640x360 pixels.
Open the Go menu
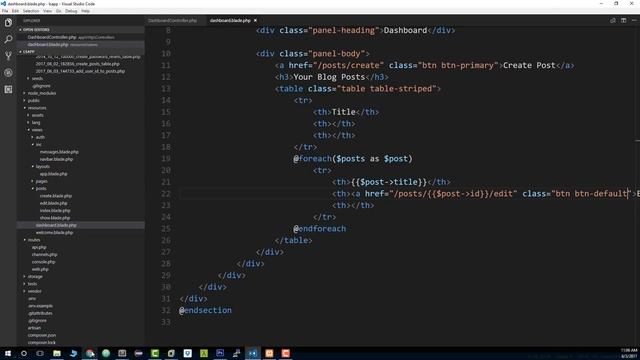pos(58,11)
